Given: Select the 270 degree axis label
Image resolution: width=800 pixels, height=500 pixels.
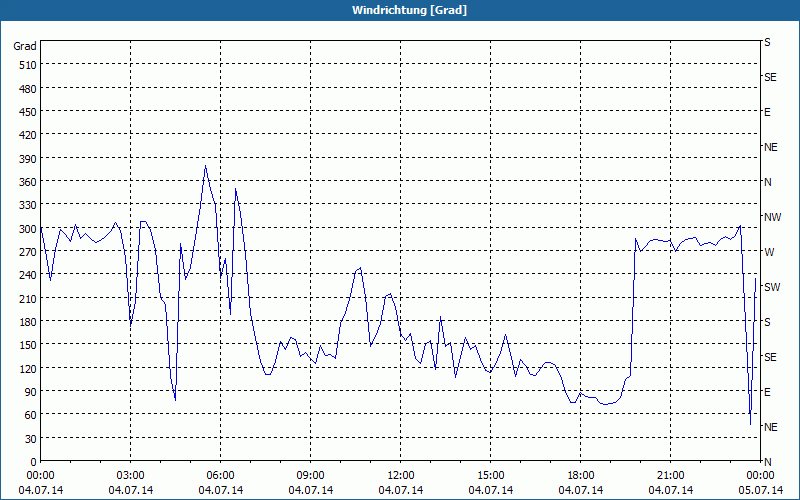Looking at the screenshot, I should point(28,252).
